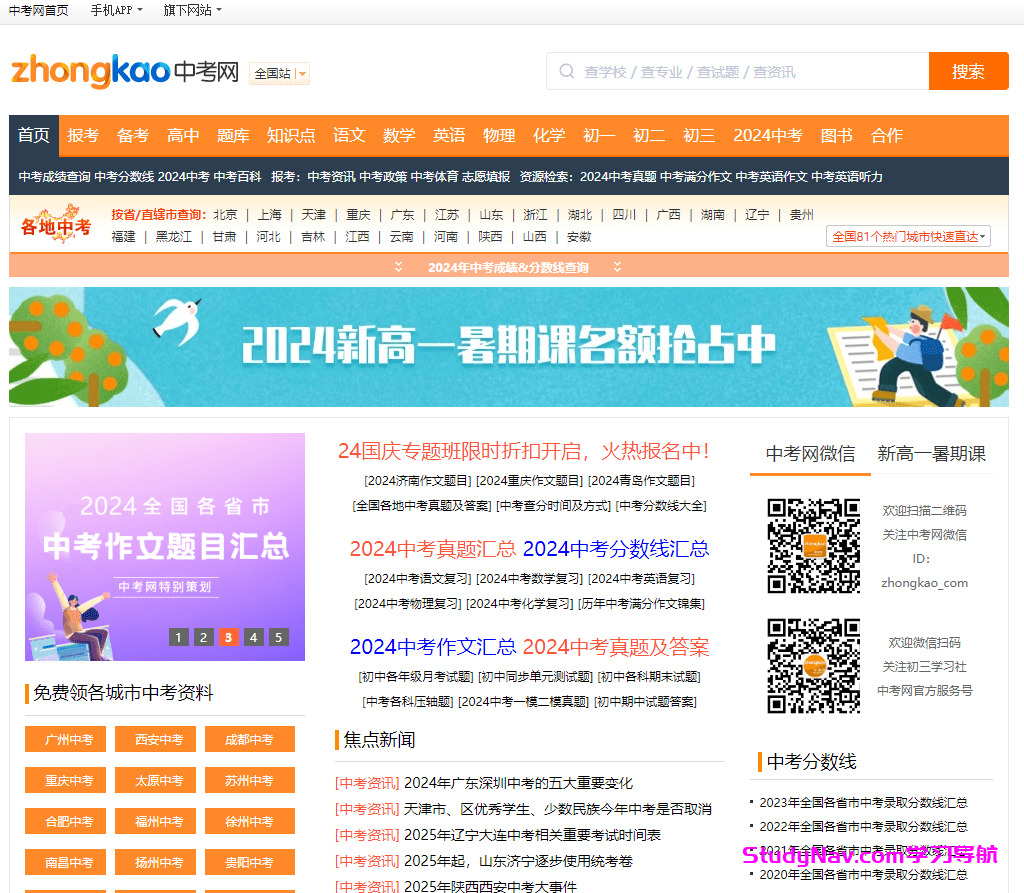
Task: Open the 全国站 site selector
Action: (278, 73)
